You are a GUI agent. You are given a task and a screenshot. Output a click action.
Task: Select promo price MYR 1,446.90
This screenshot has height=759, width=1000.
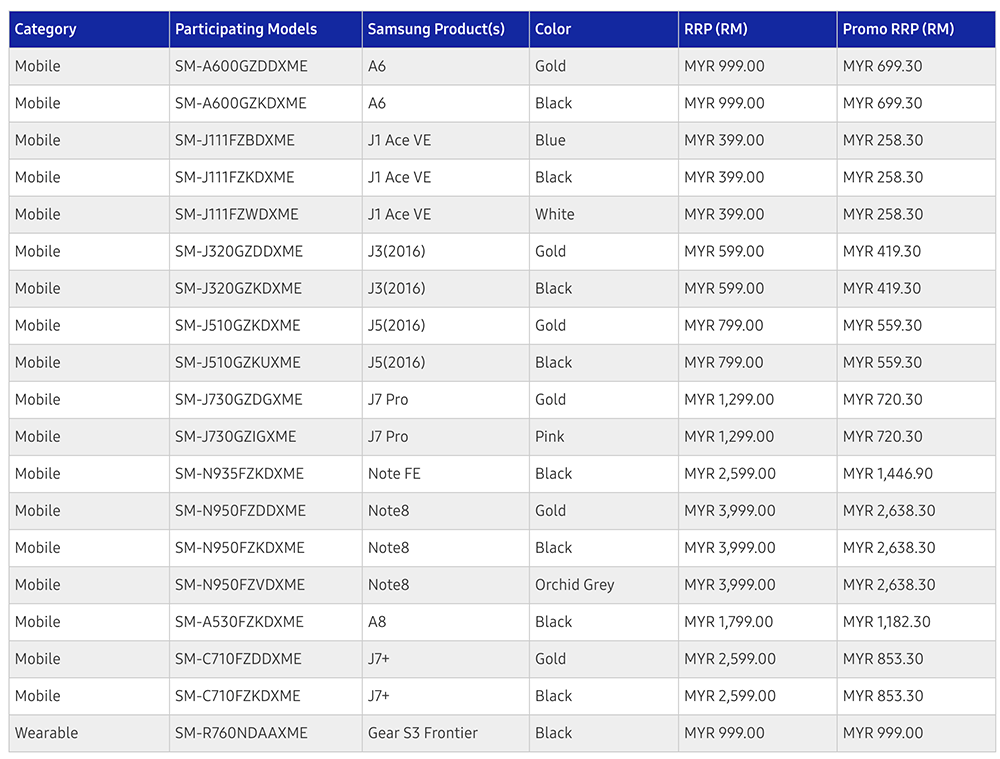(888, 473)
